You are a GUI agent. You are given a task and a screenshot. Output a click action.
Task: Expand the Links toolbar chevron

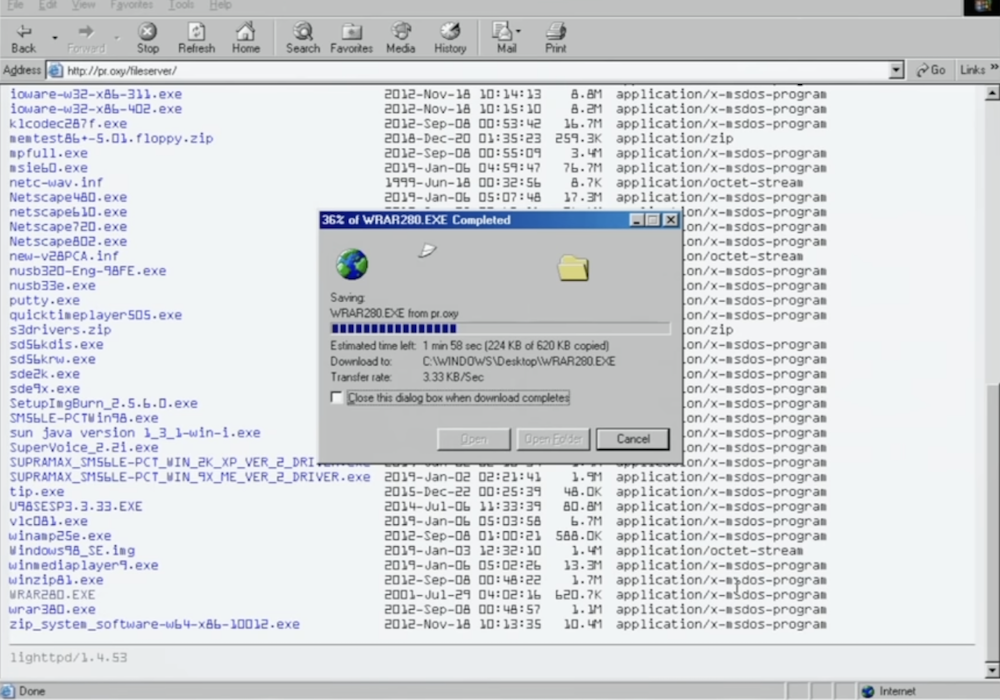994,67
